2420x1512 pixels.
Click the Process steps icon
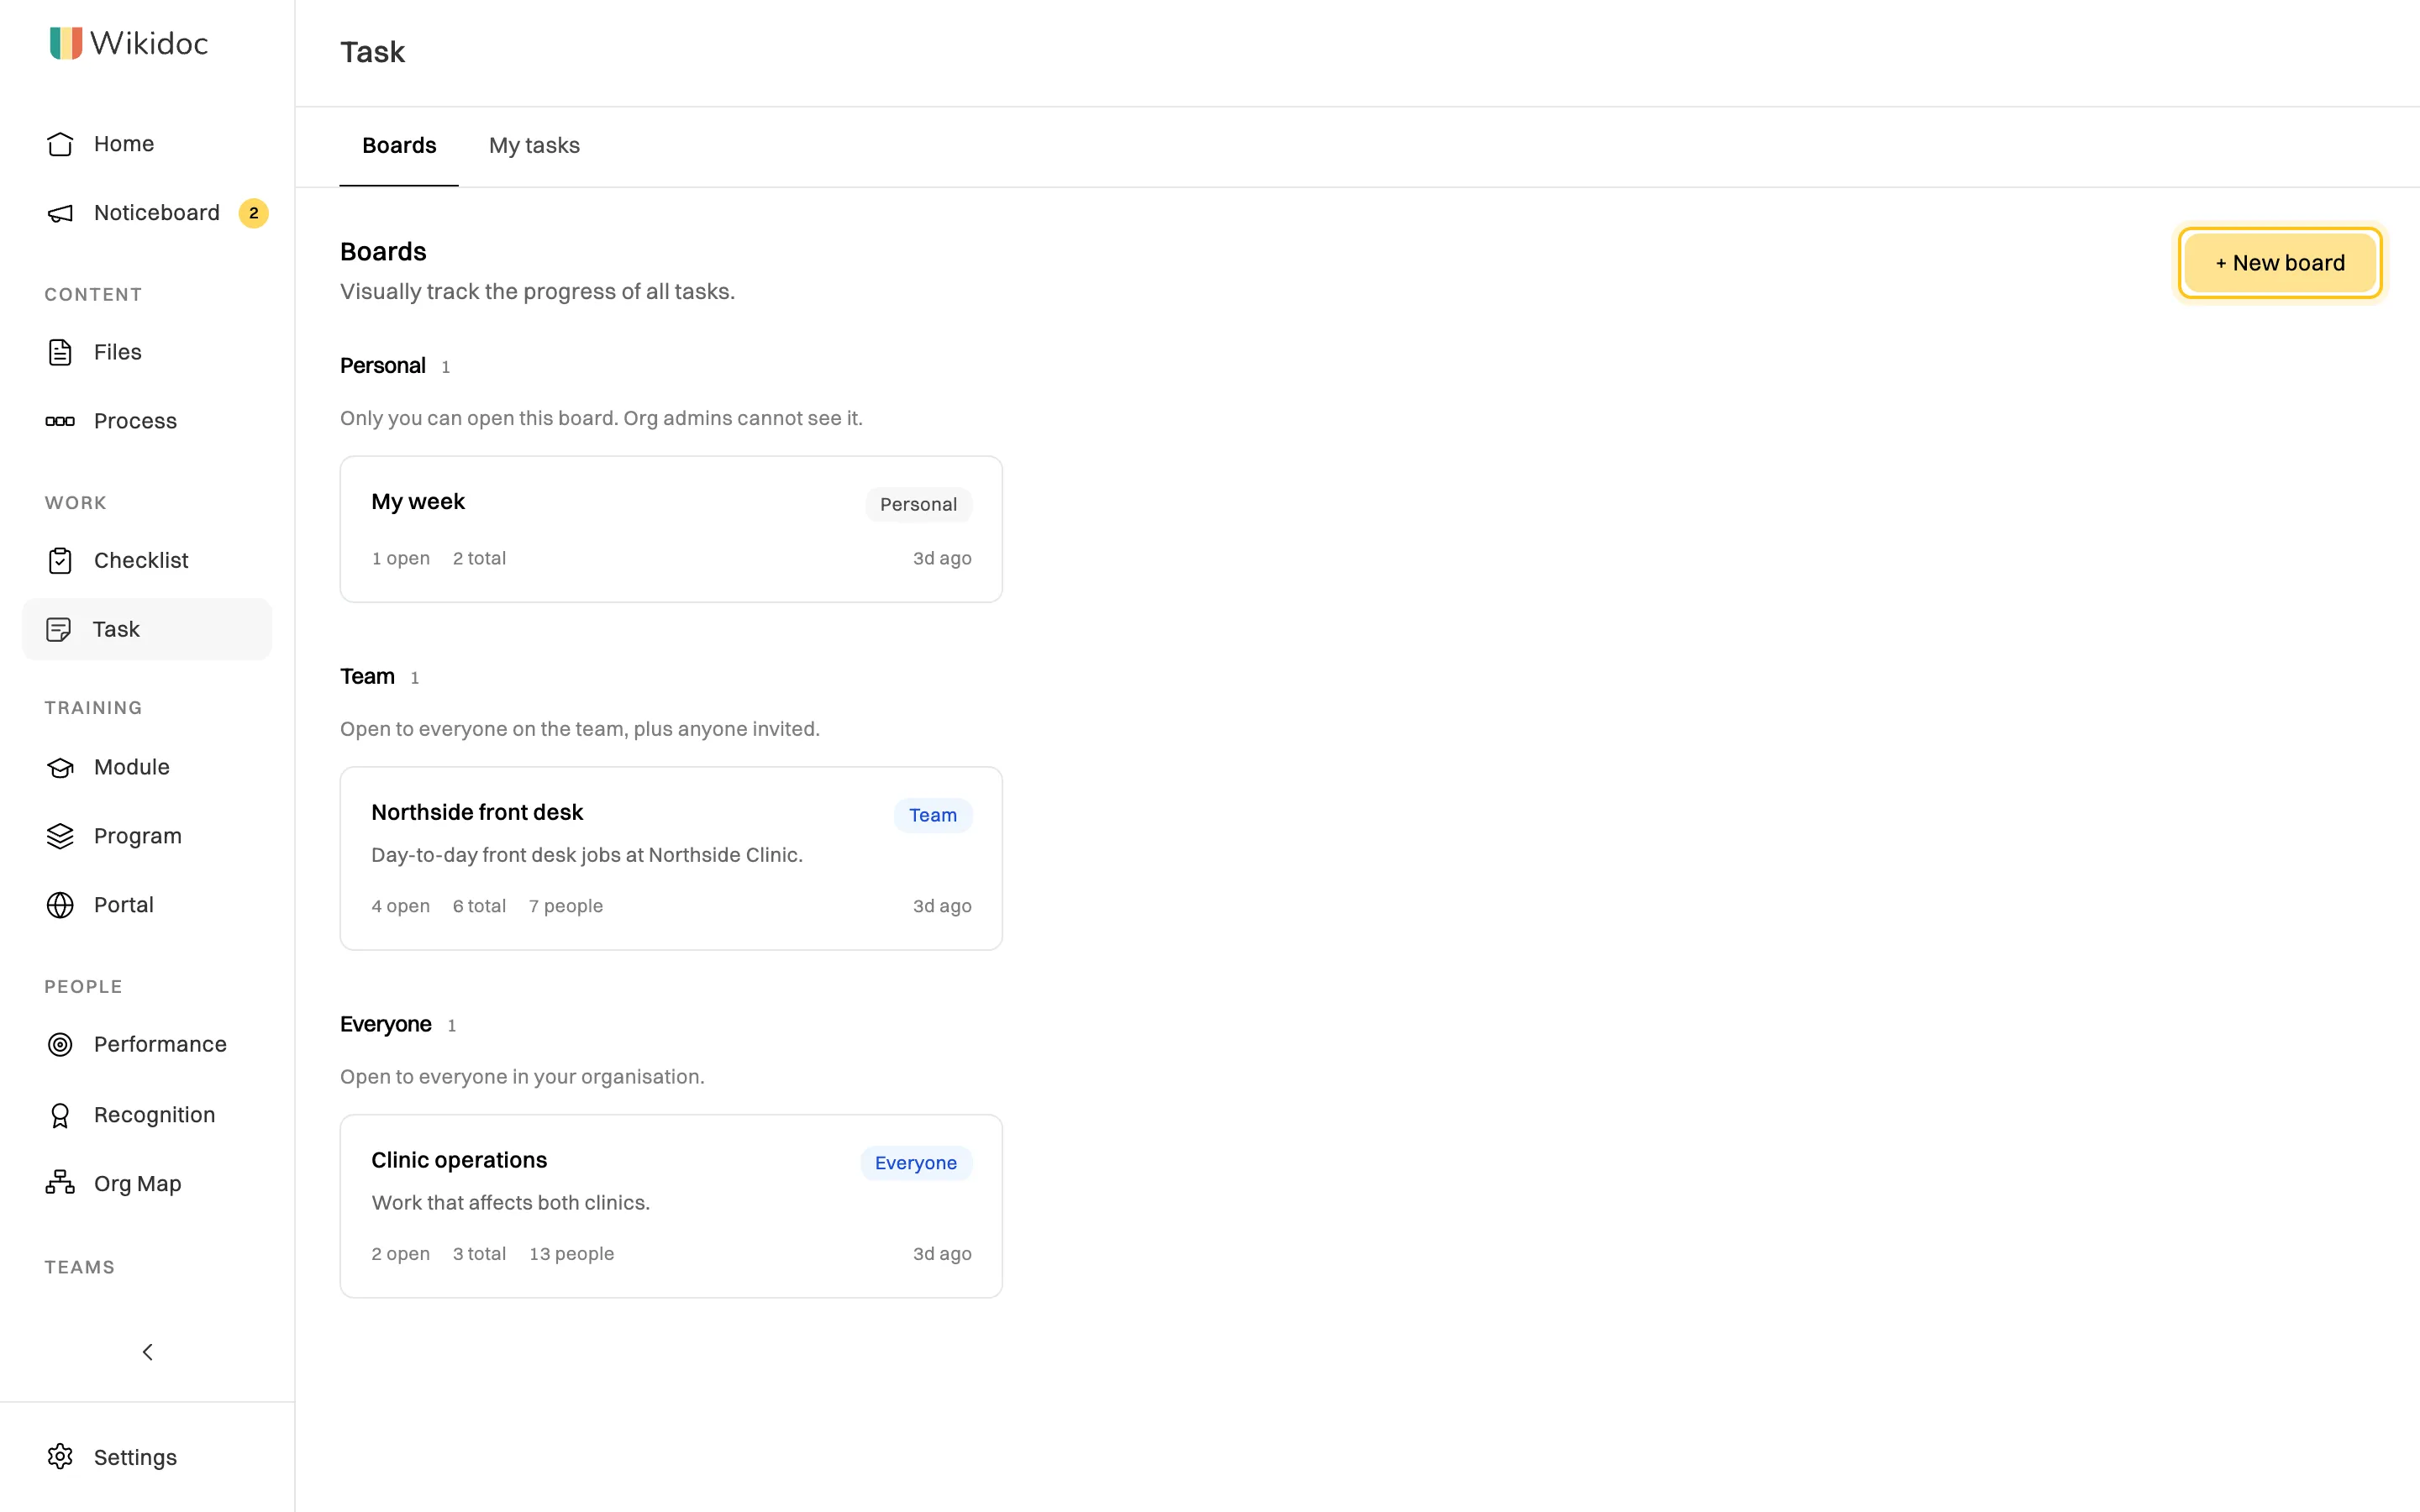coord(60,421)
